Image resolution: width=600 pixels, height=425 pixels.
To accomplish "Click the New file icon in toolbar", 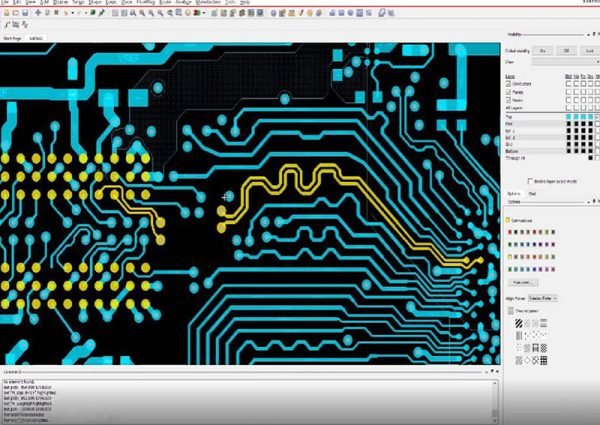I will tap(7, 13).
